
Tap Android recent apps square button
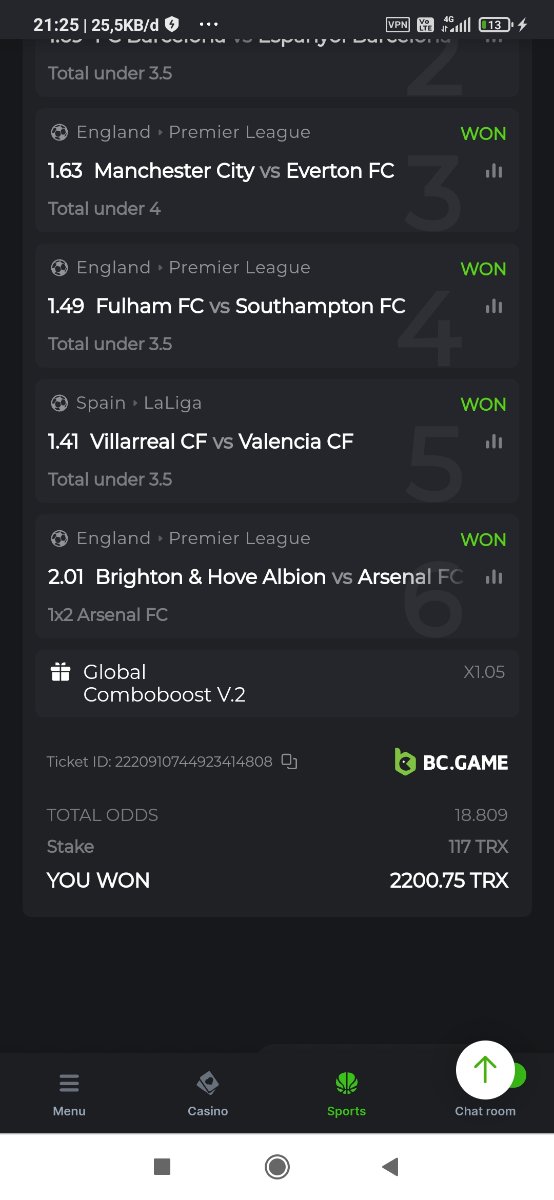162,1166
